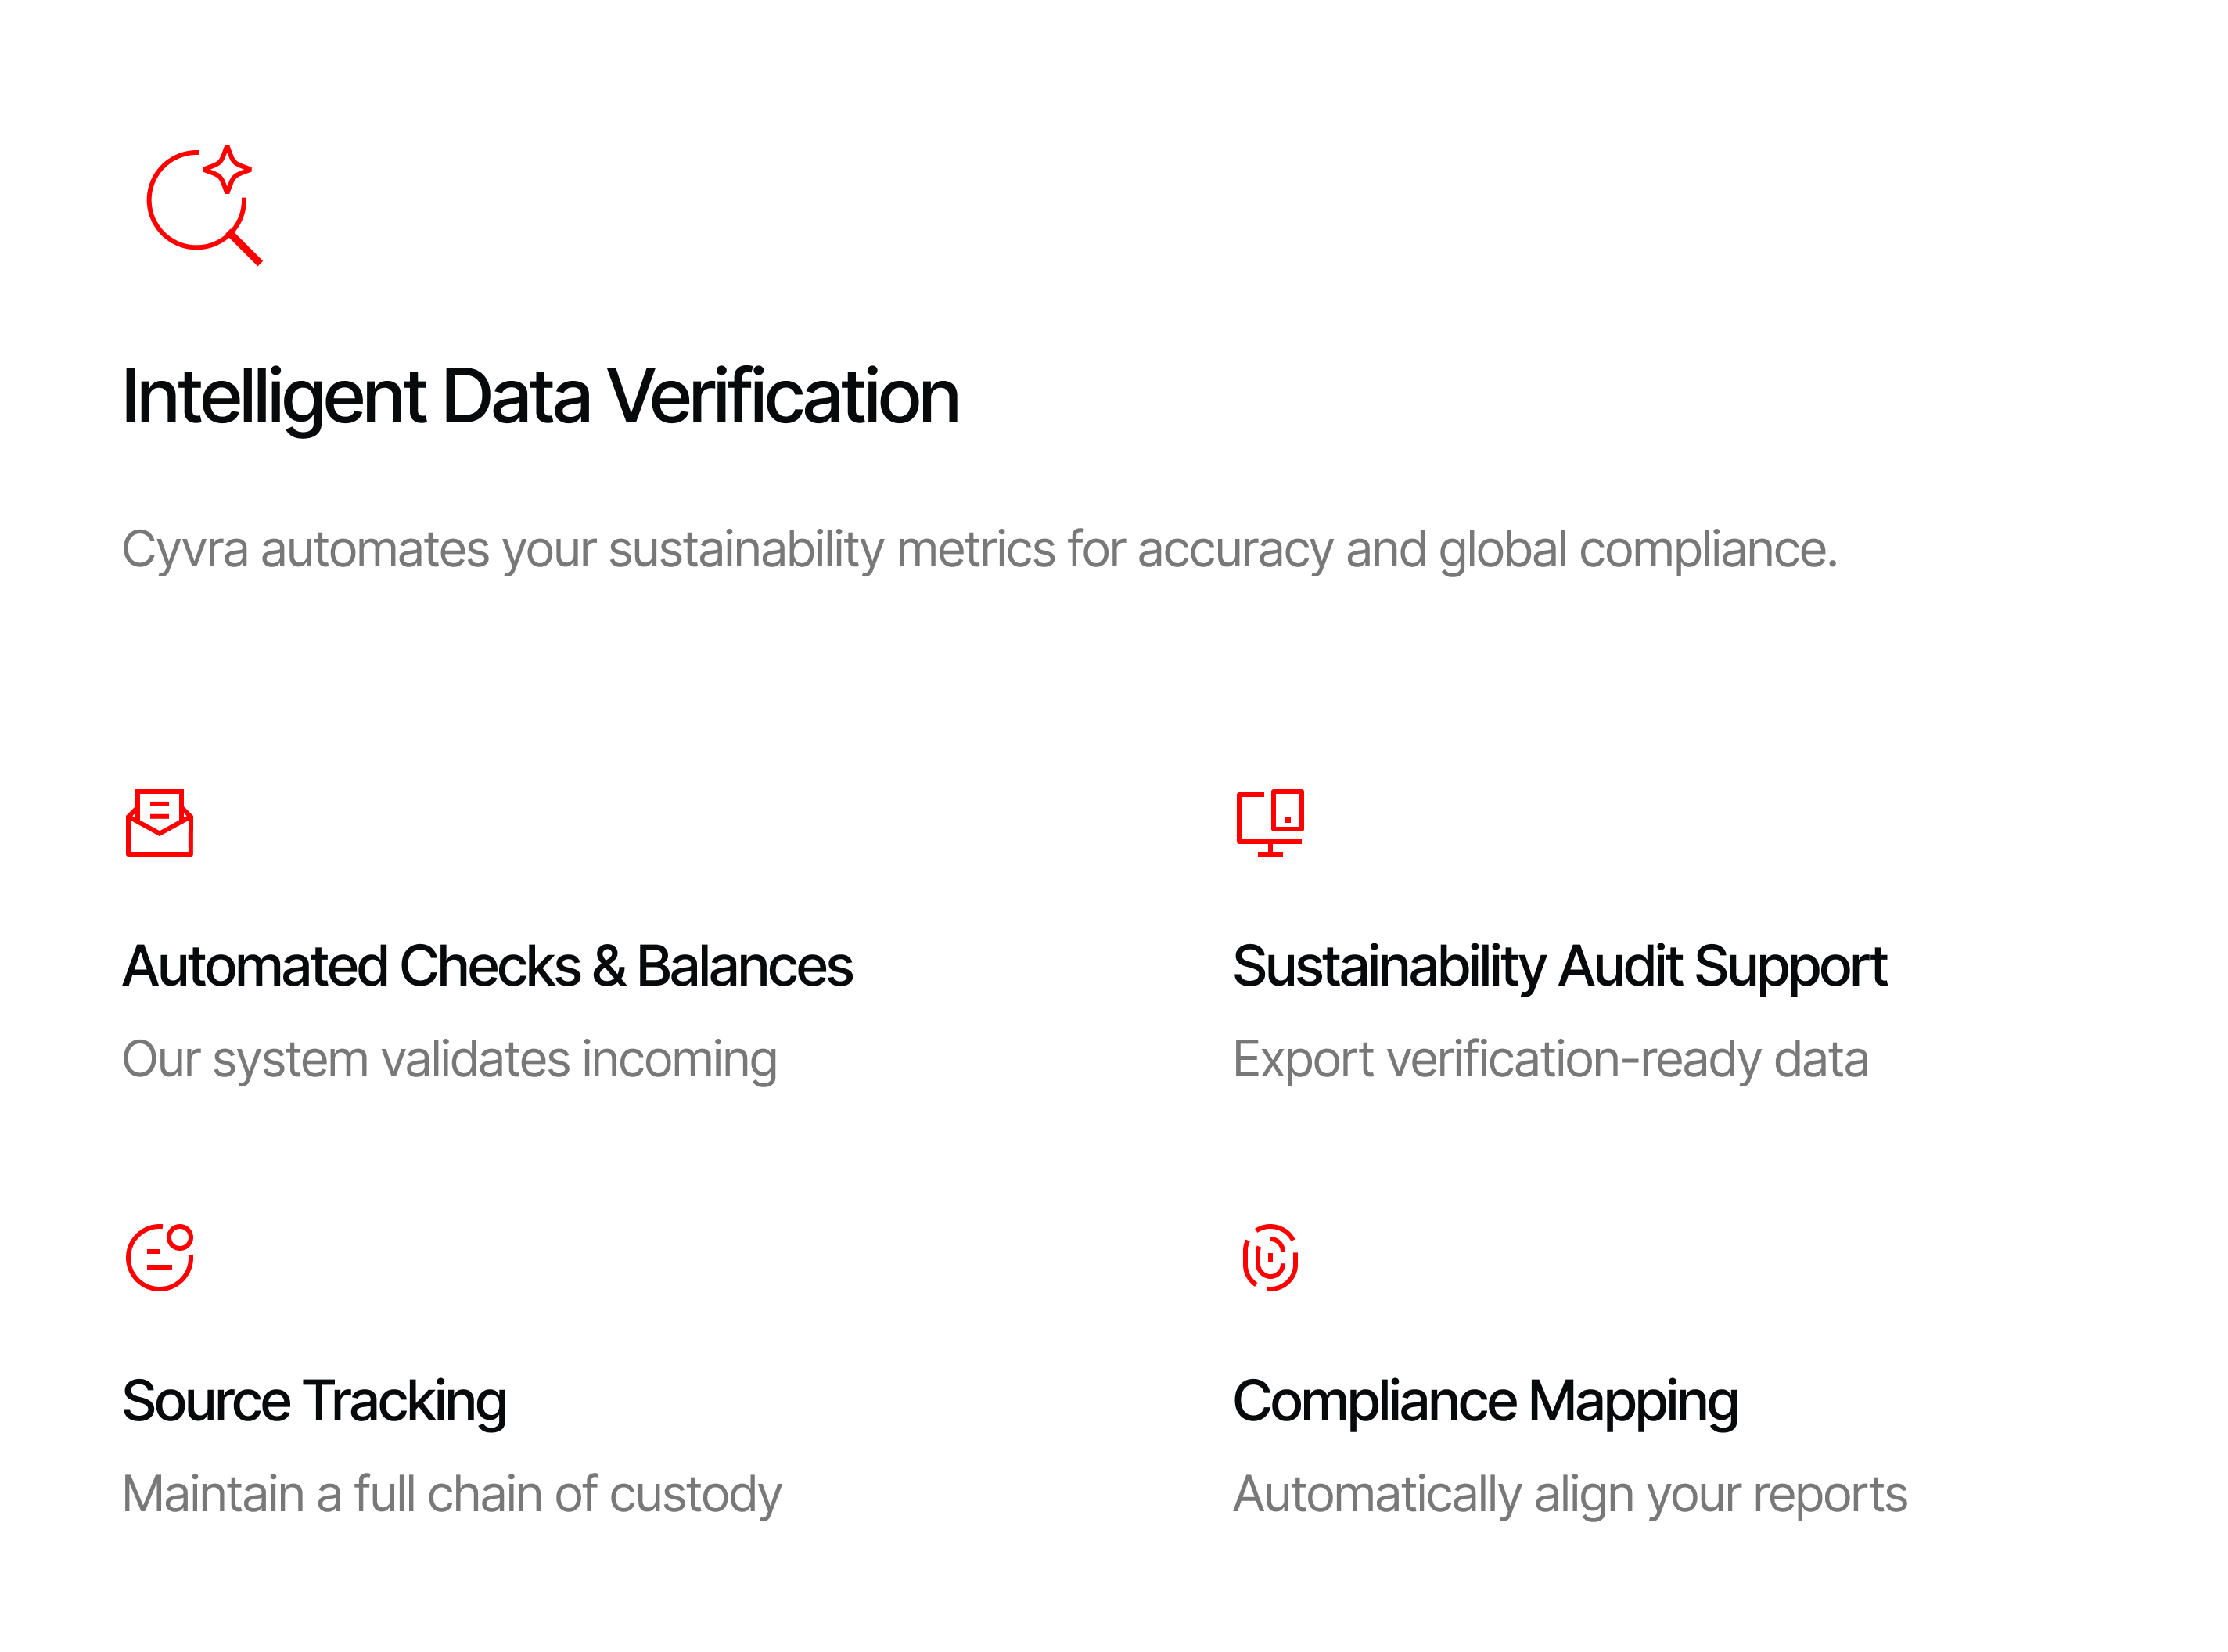Click the "Automatically align your reports" text
2228x1652 pixels.
[x=1570, y=1495]
